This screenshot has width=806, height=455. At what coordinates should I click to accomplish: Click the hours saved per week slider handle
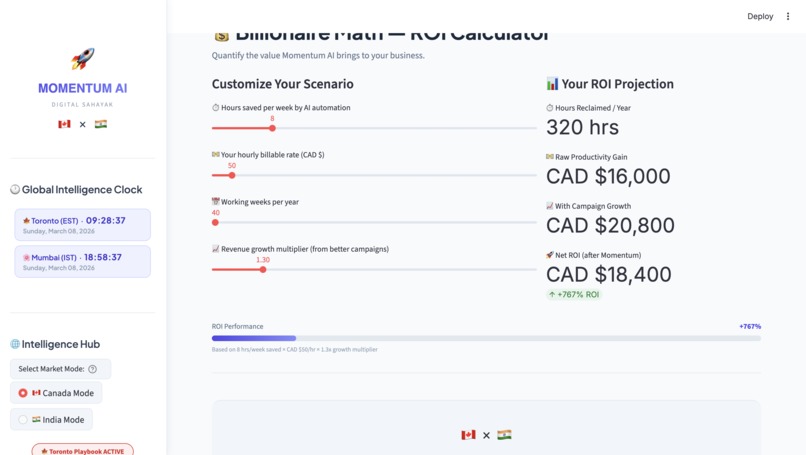272,128
